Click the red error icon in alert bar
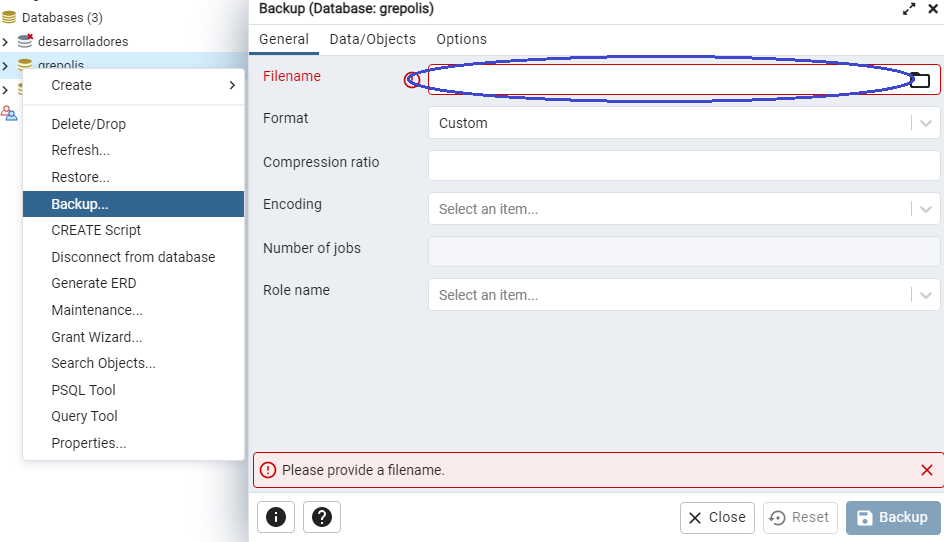The image size is (944, 542). pyautogui.click(x=267, y=470)
